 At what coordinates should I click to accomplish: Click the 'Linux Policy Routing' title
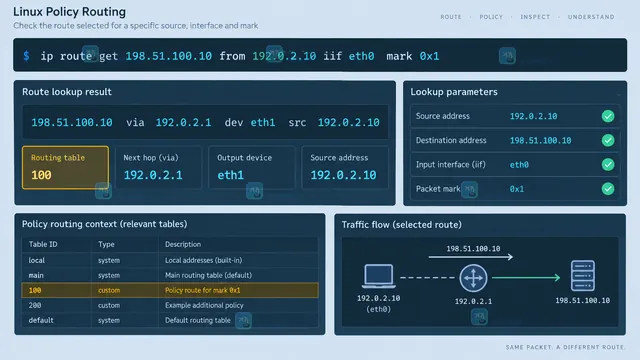(69, 11)
